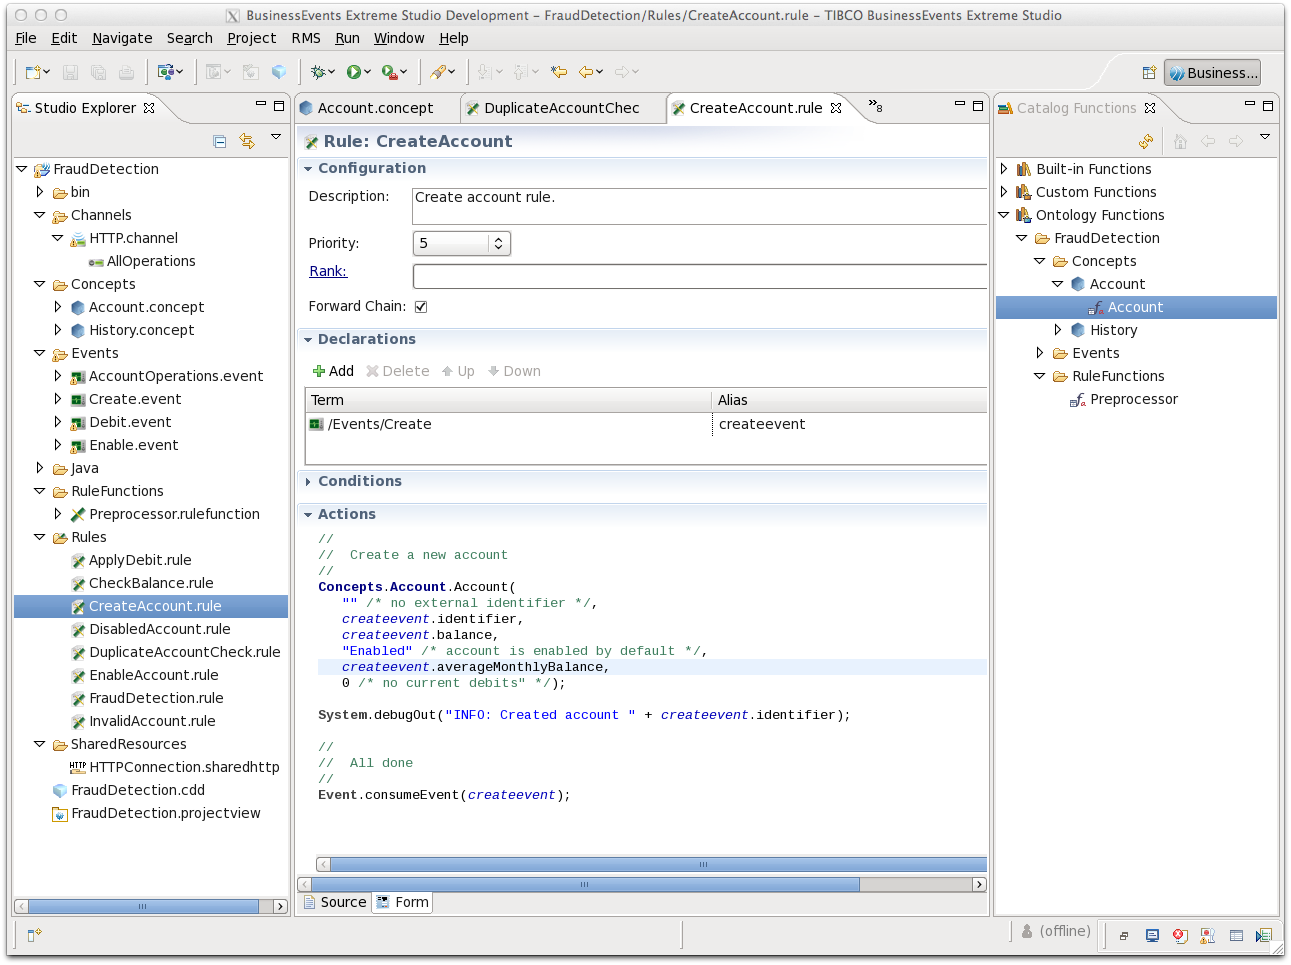This screenshot has width=1291, height=965.
Task: Click Link with Editor icon in Studio Explorer
Action: point(247,142)
